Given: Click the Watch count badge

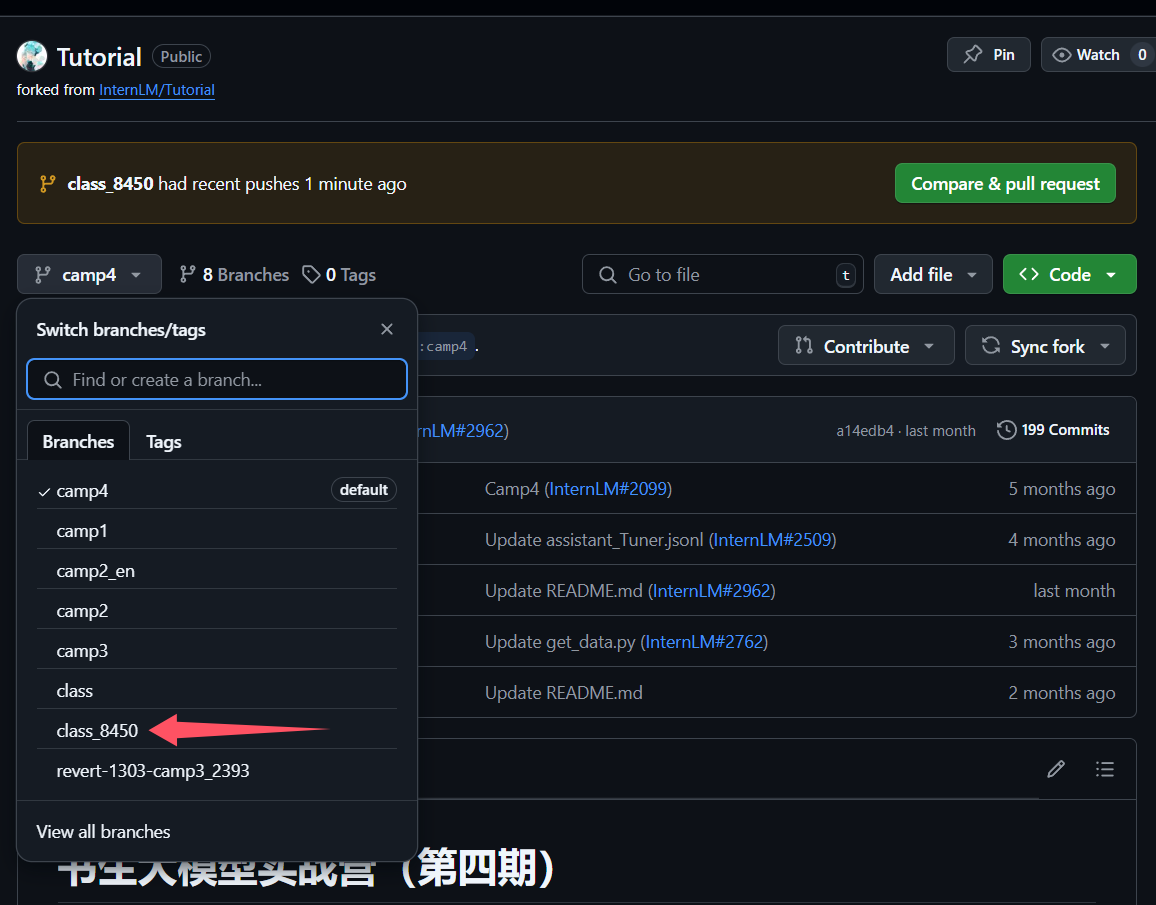Looking at the screenshot, I should (x=1142, y=55).
